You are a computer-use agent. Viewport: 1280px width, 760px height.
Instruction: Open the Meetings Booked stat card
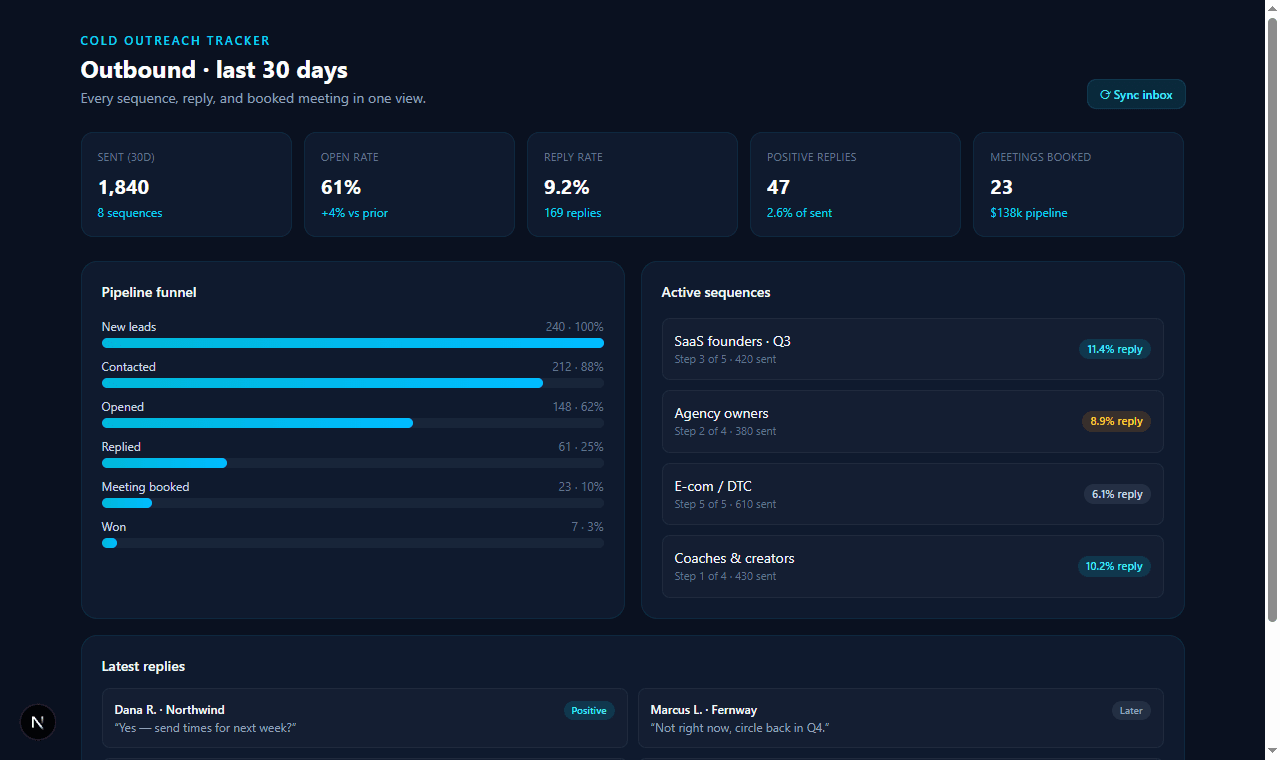click(1078, 185)
